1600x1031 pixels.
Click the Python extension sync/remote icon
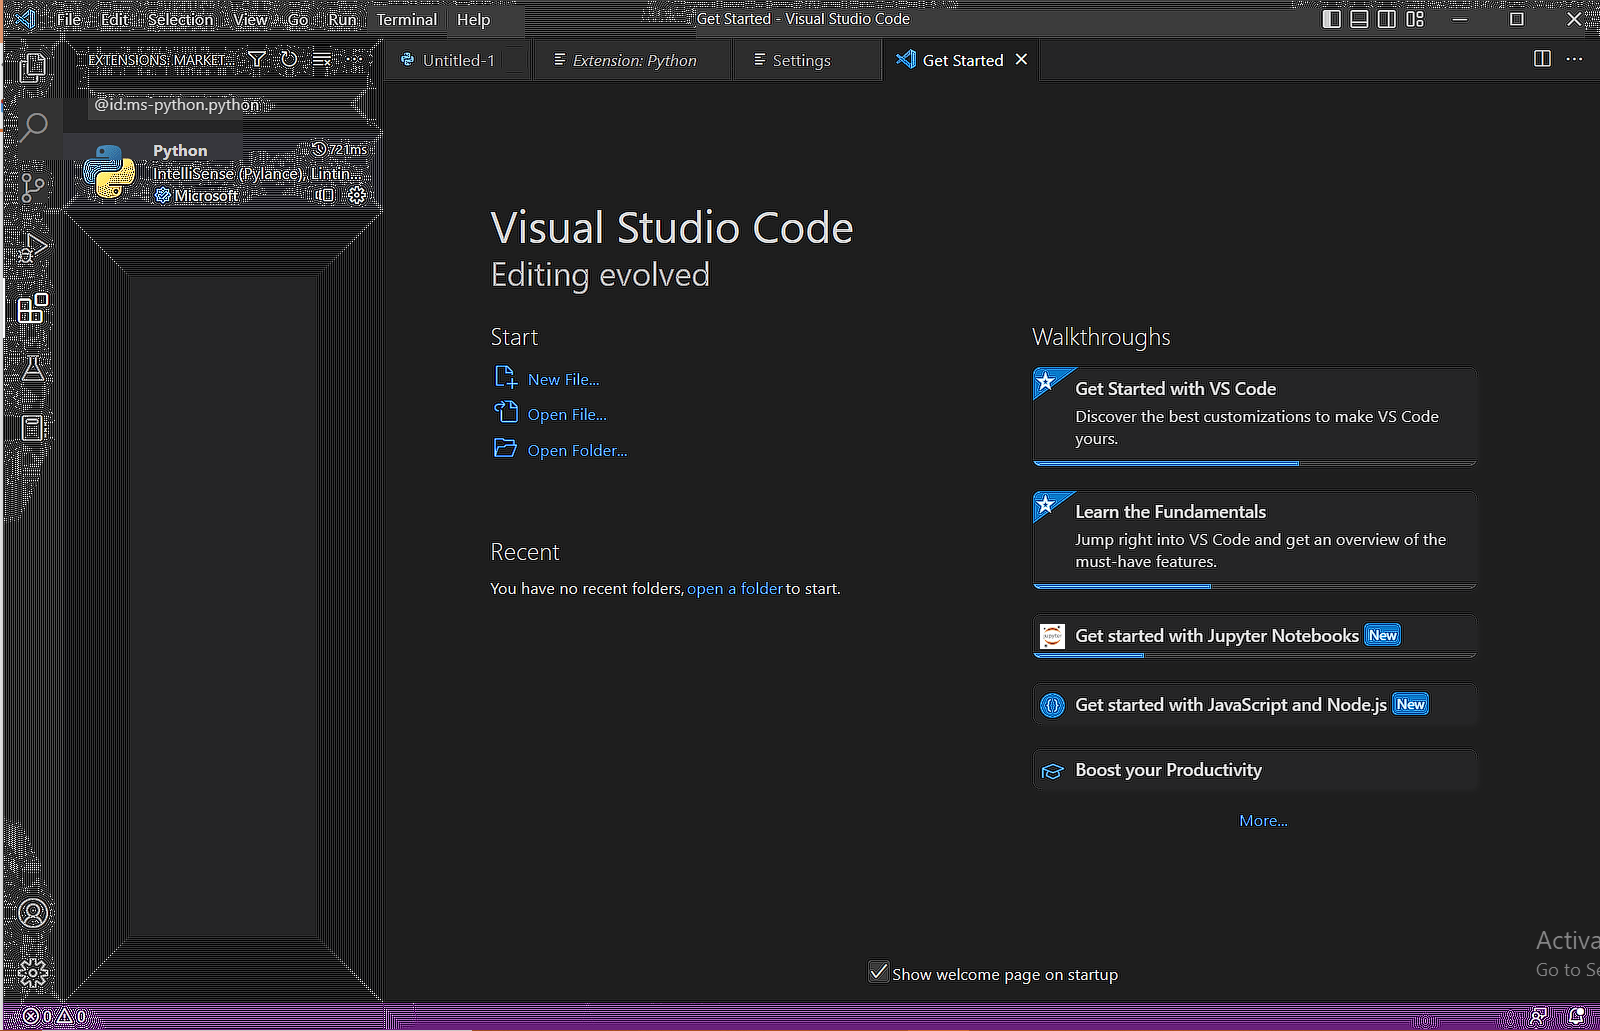(x=325, y=195)
